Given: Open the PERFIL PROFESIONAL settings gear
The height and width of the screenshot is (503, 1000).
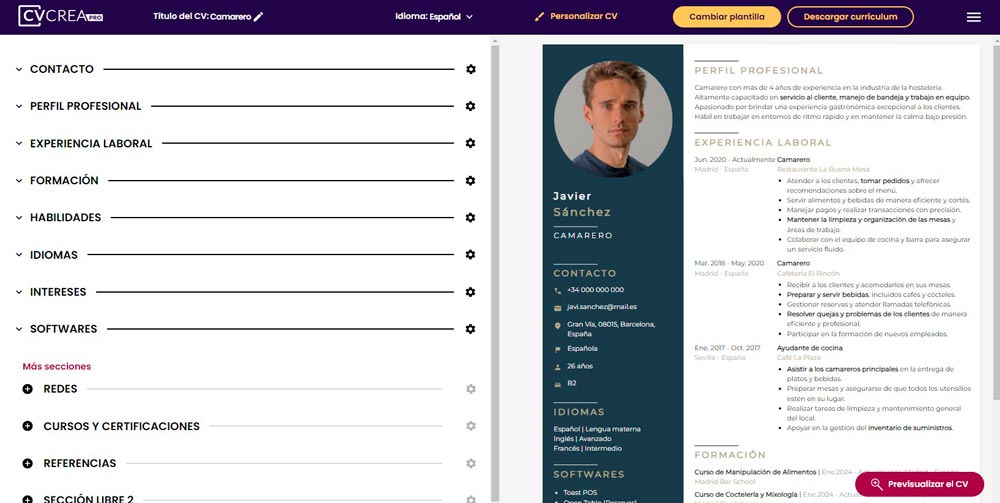Looking at the screenshot, I should tap(471, 106).
